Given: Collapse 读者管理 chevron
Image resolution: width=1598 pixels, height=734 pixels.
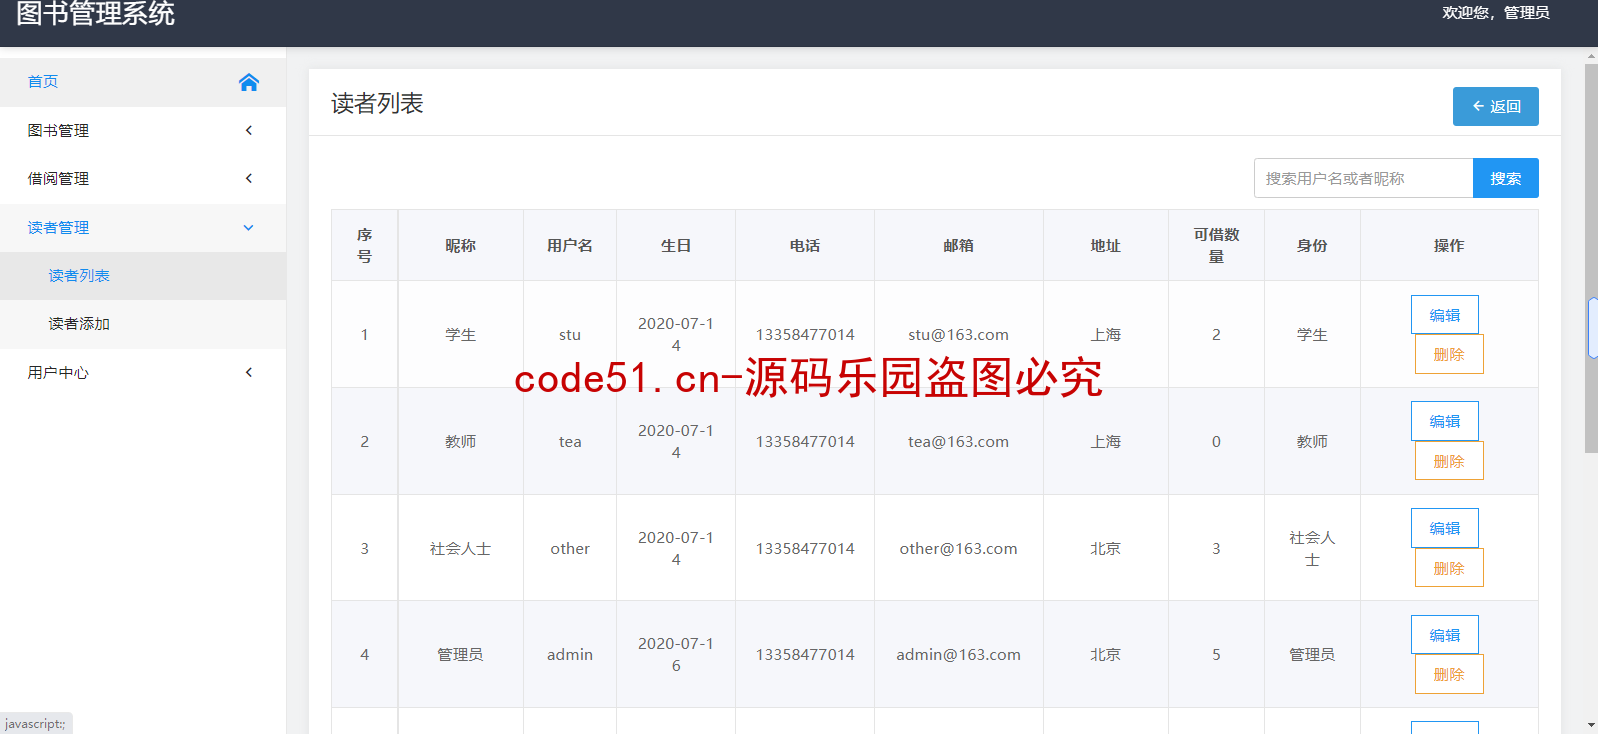Looking at the screenshot, I should (249, 227).
